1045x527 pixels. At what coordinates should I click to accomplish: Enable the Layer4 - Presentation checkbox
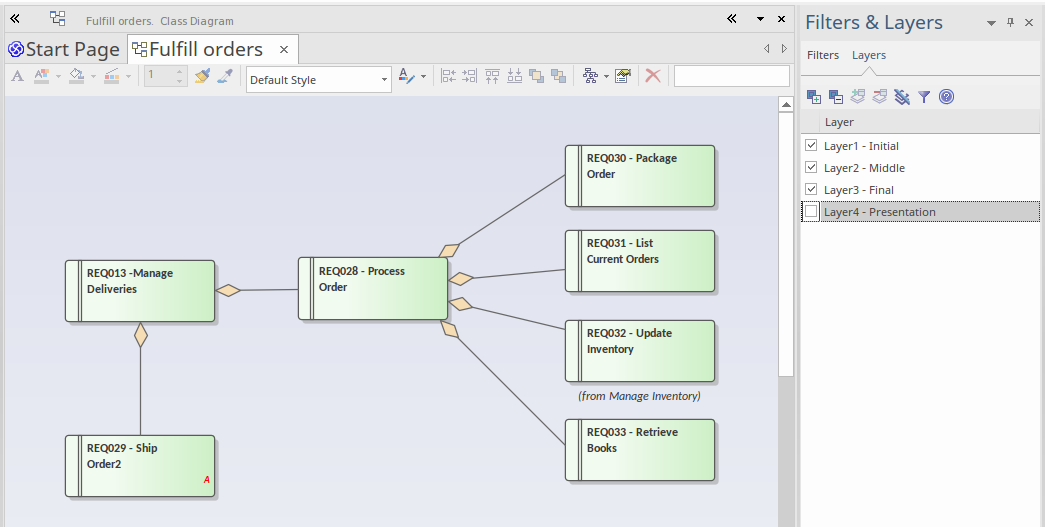(812, 212)
